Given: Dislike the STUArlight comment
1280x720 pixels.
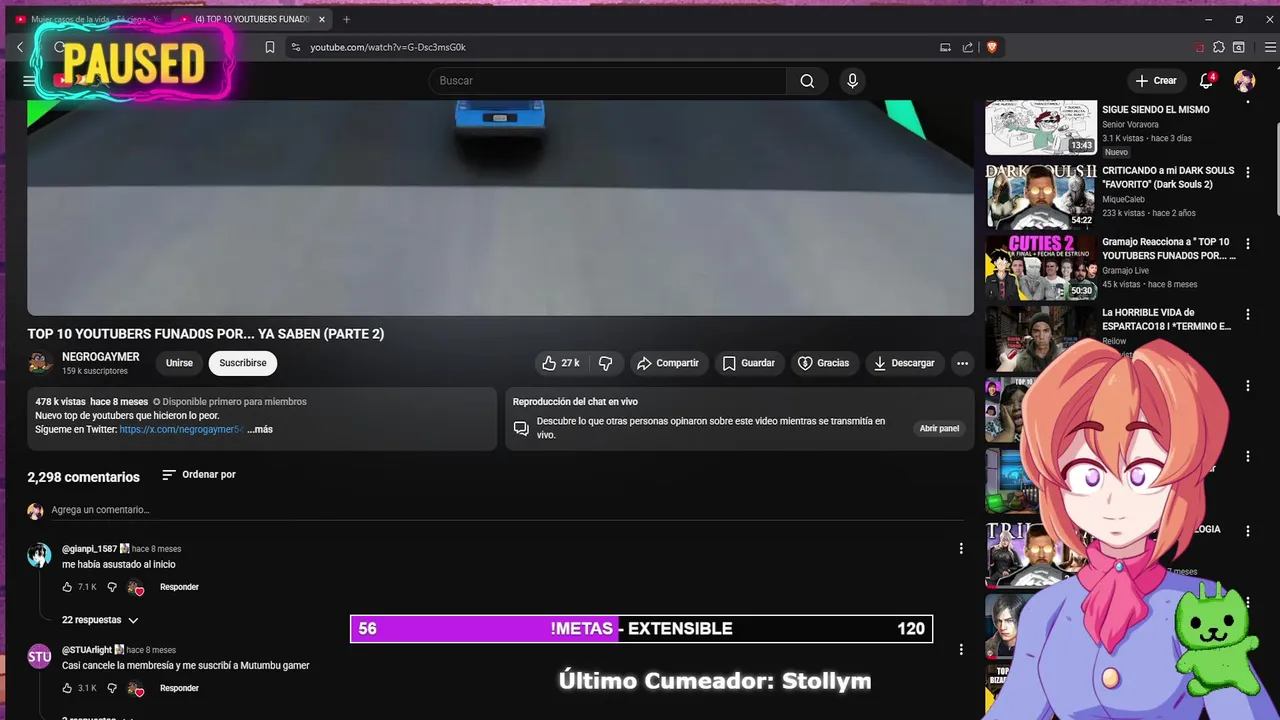Looking at the screenshot, I should (112, 688).
